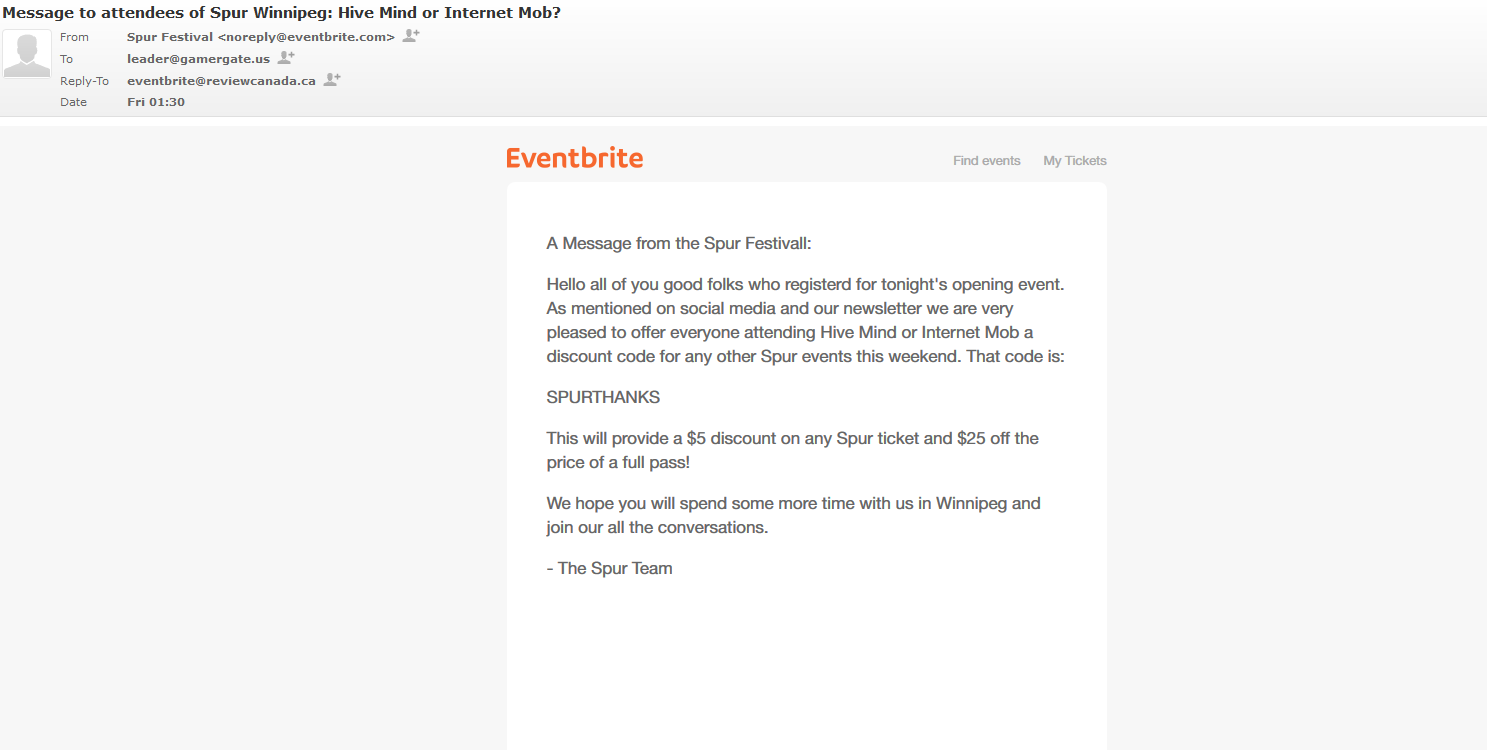The width and height of the screenshot is (1487, 750).
Task: Click the sender avatar placeholder image
Action: tap(27, 54)
